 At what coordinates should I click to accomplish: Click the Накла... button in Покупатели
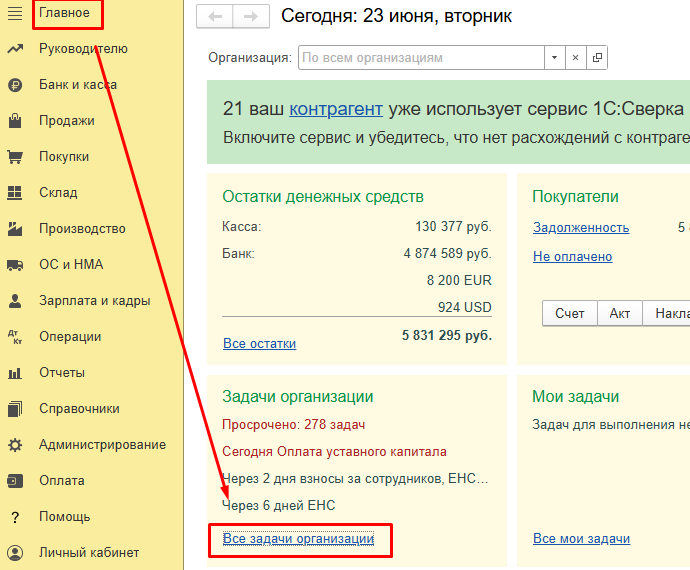pos(666,313)
